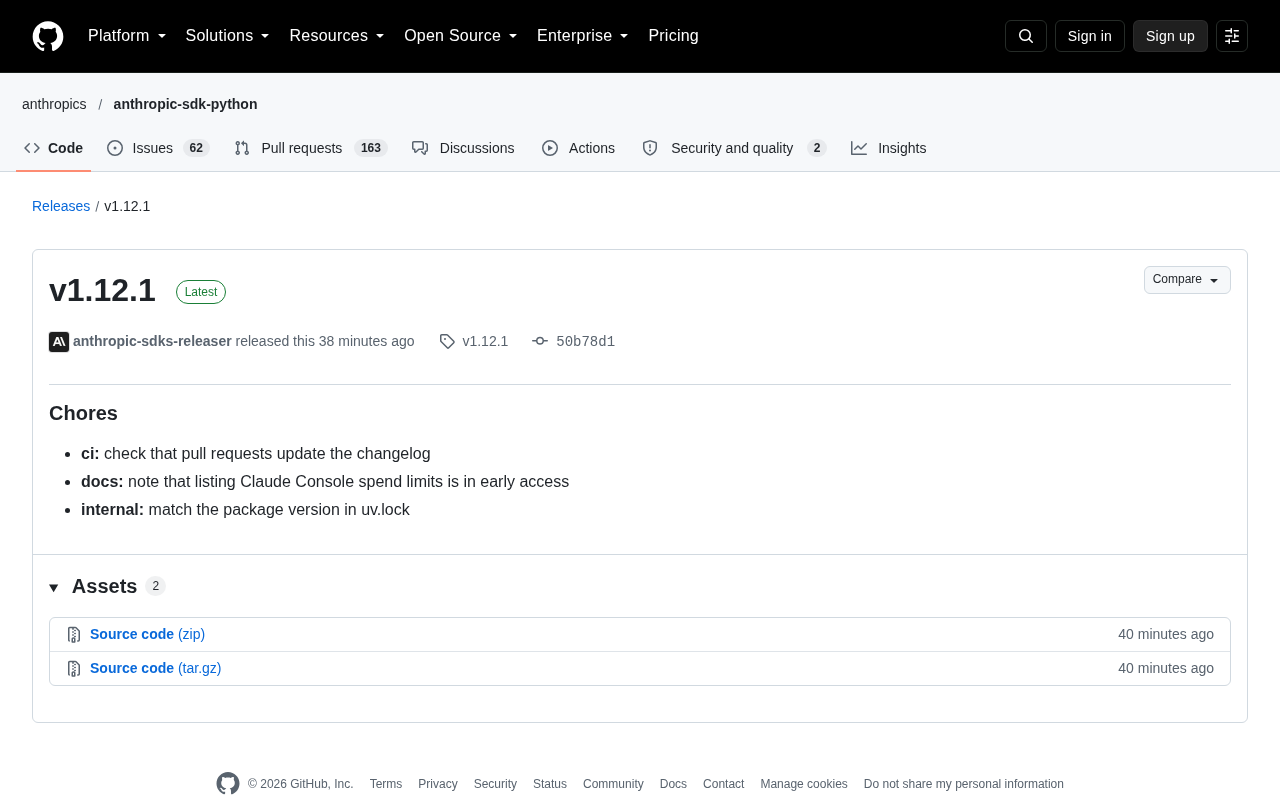
Task: Go back to Releases list
Action: tap(61, 206)
